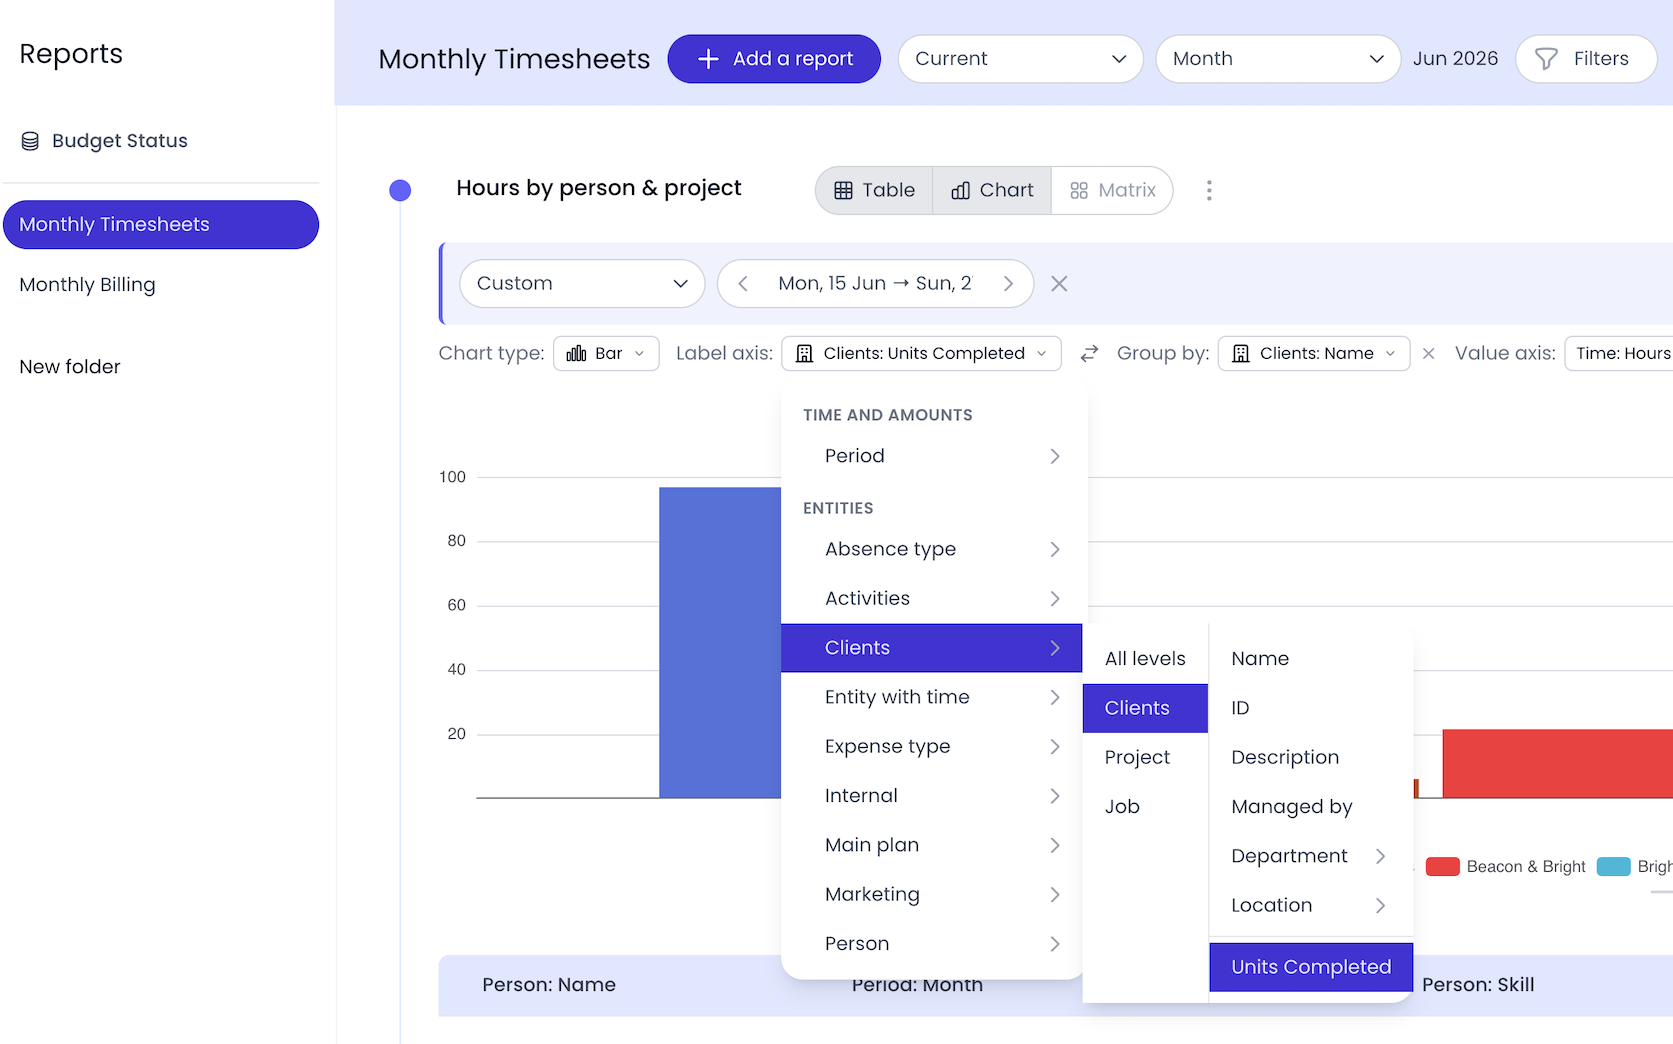The width and height of the screenshot is (1673, 1044).
Task: Select the Description field
Action: click(x=1311, y=757)
